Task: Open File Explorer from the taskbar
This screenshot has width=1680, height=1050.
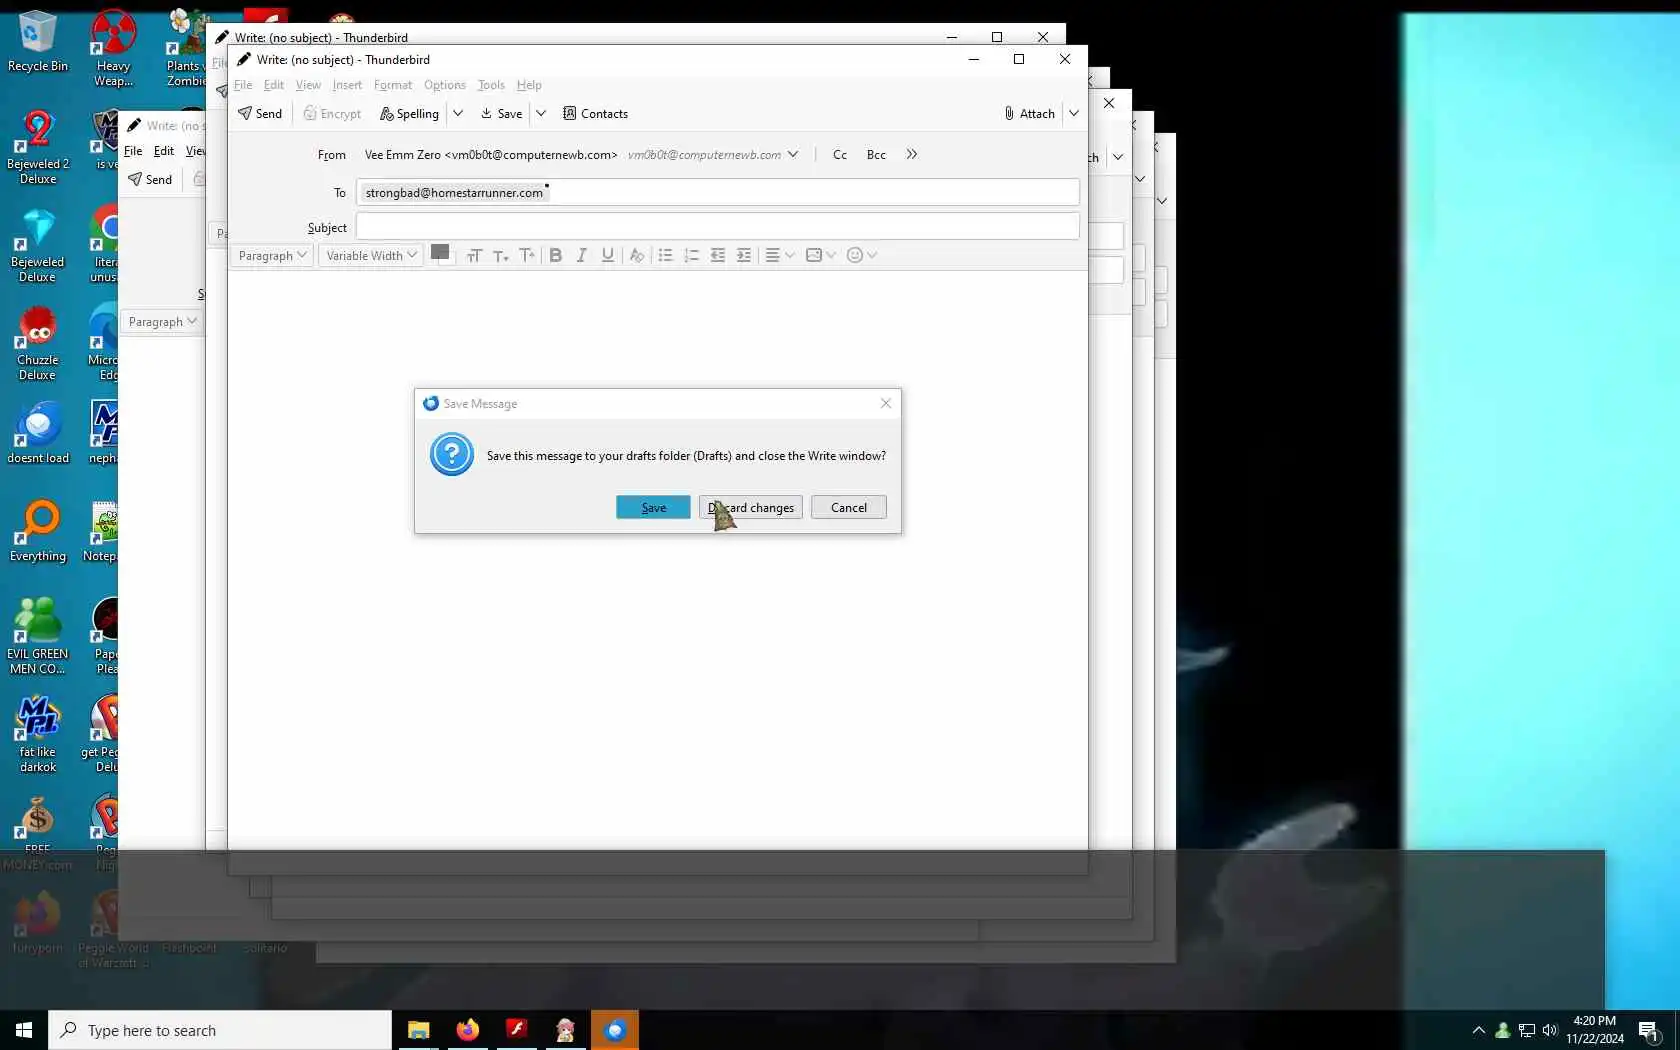Action: coord(418,1030)
